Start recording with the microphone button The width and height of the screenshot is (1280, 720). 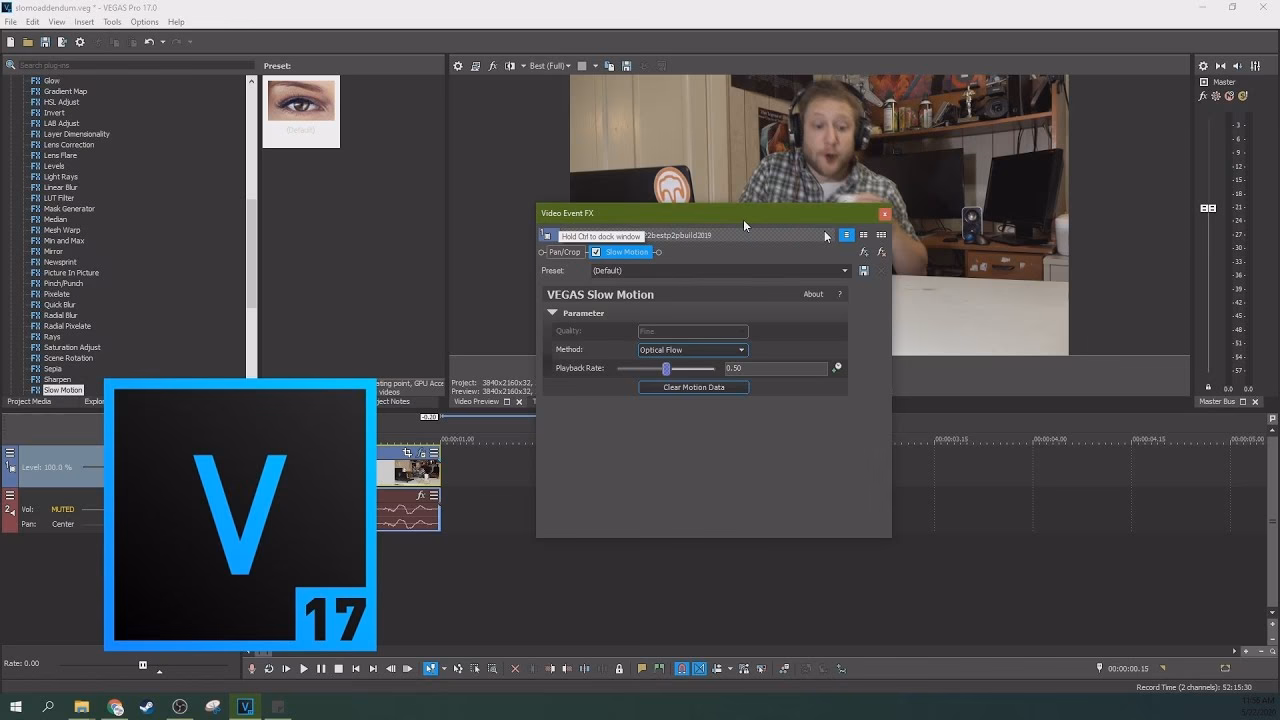point(252,669)
